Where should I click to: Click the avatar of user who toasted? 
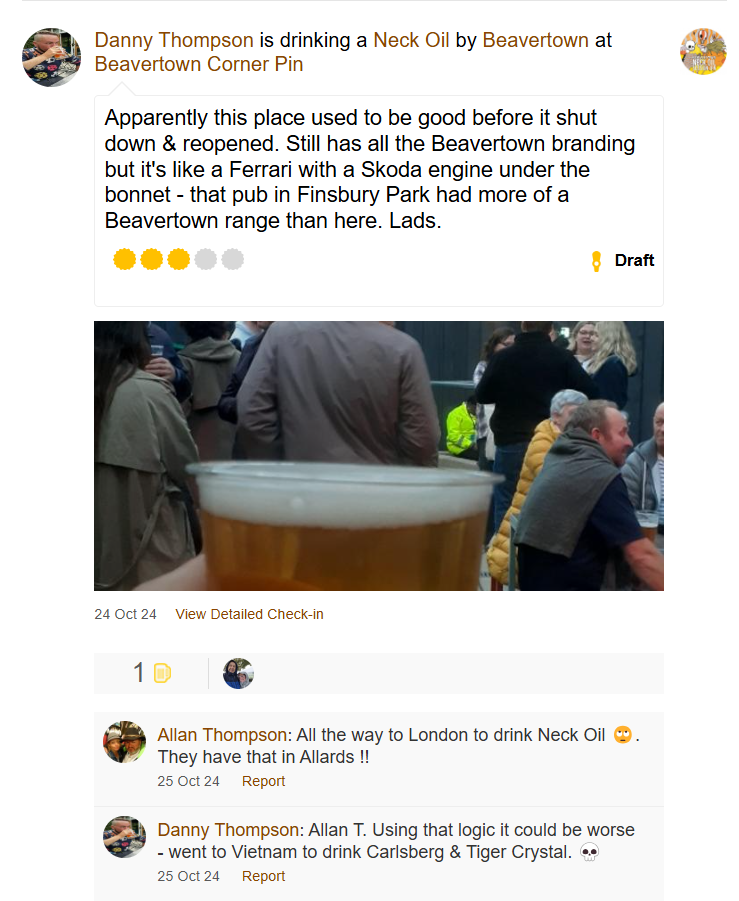click(238, 674)
